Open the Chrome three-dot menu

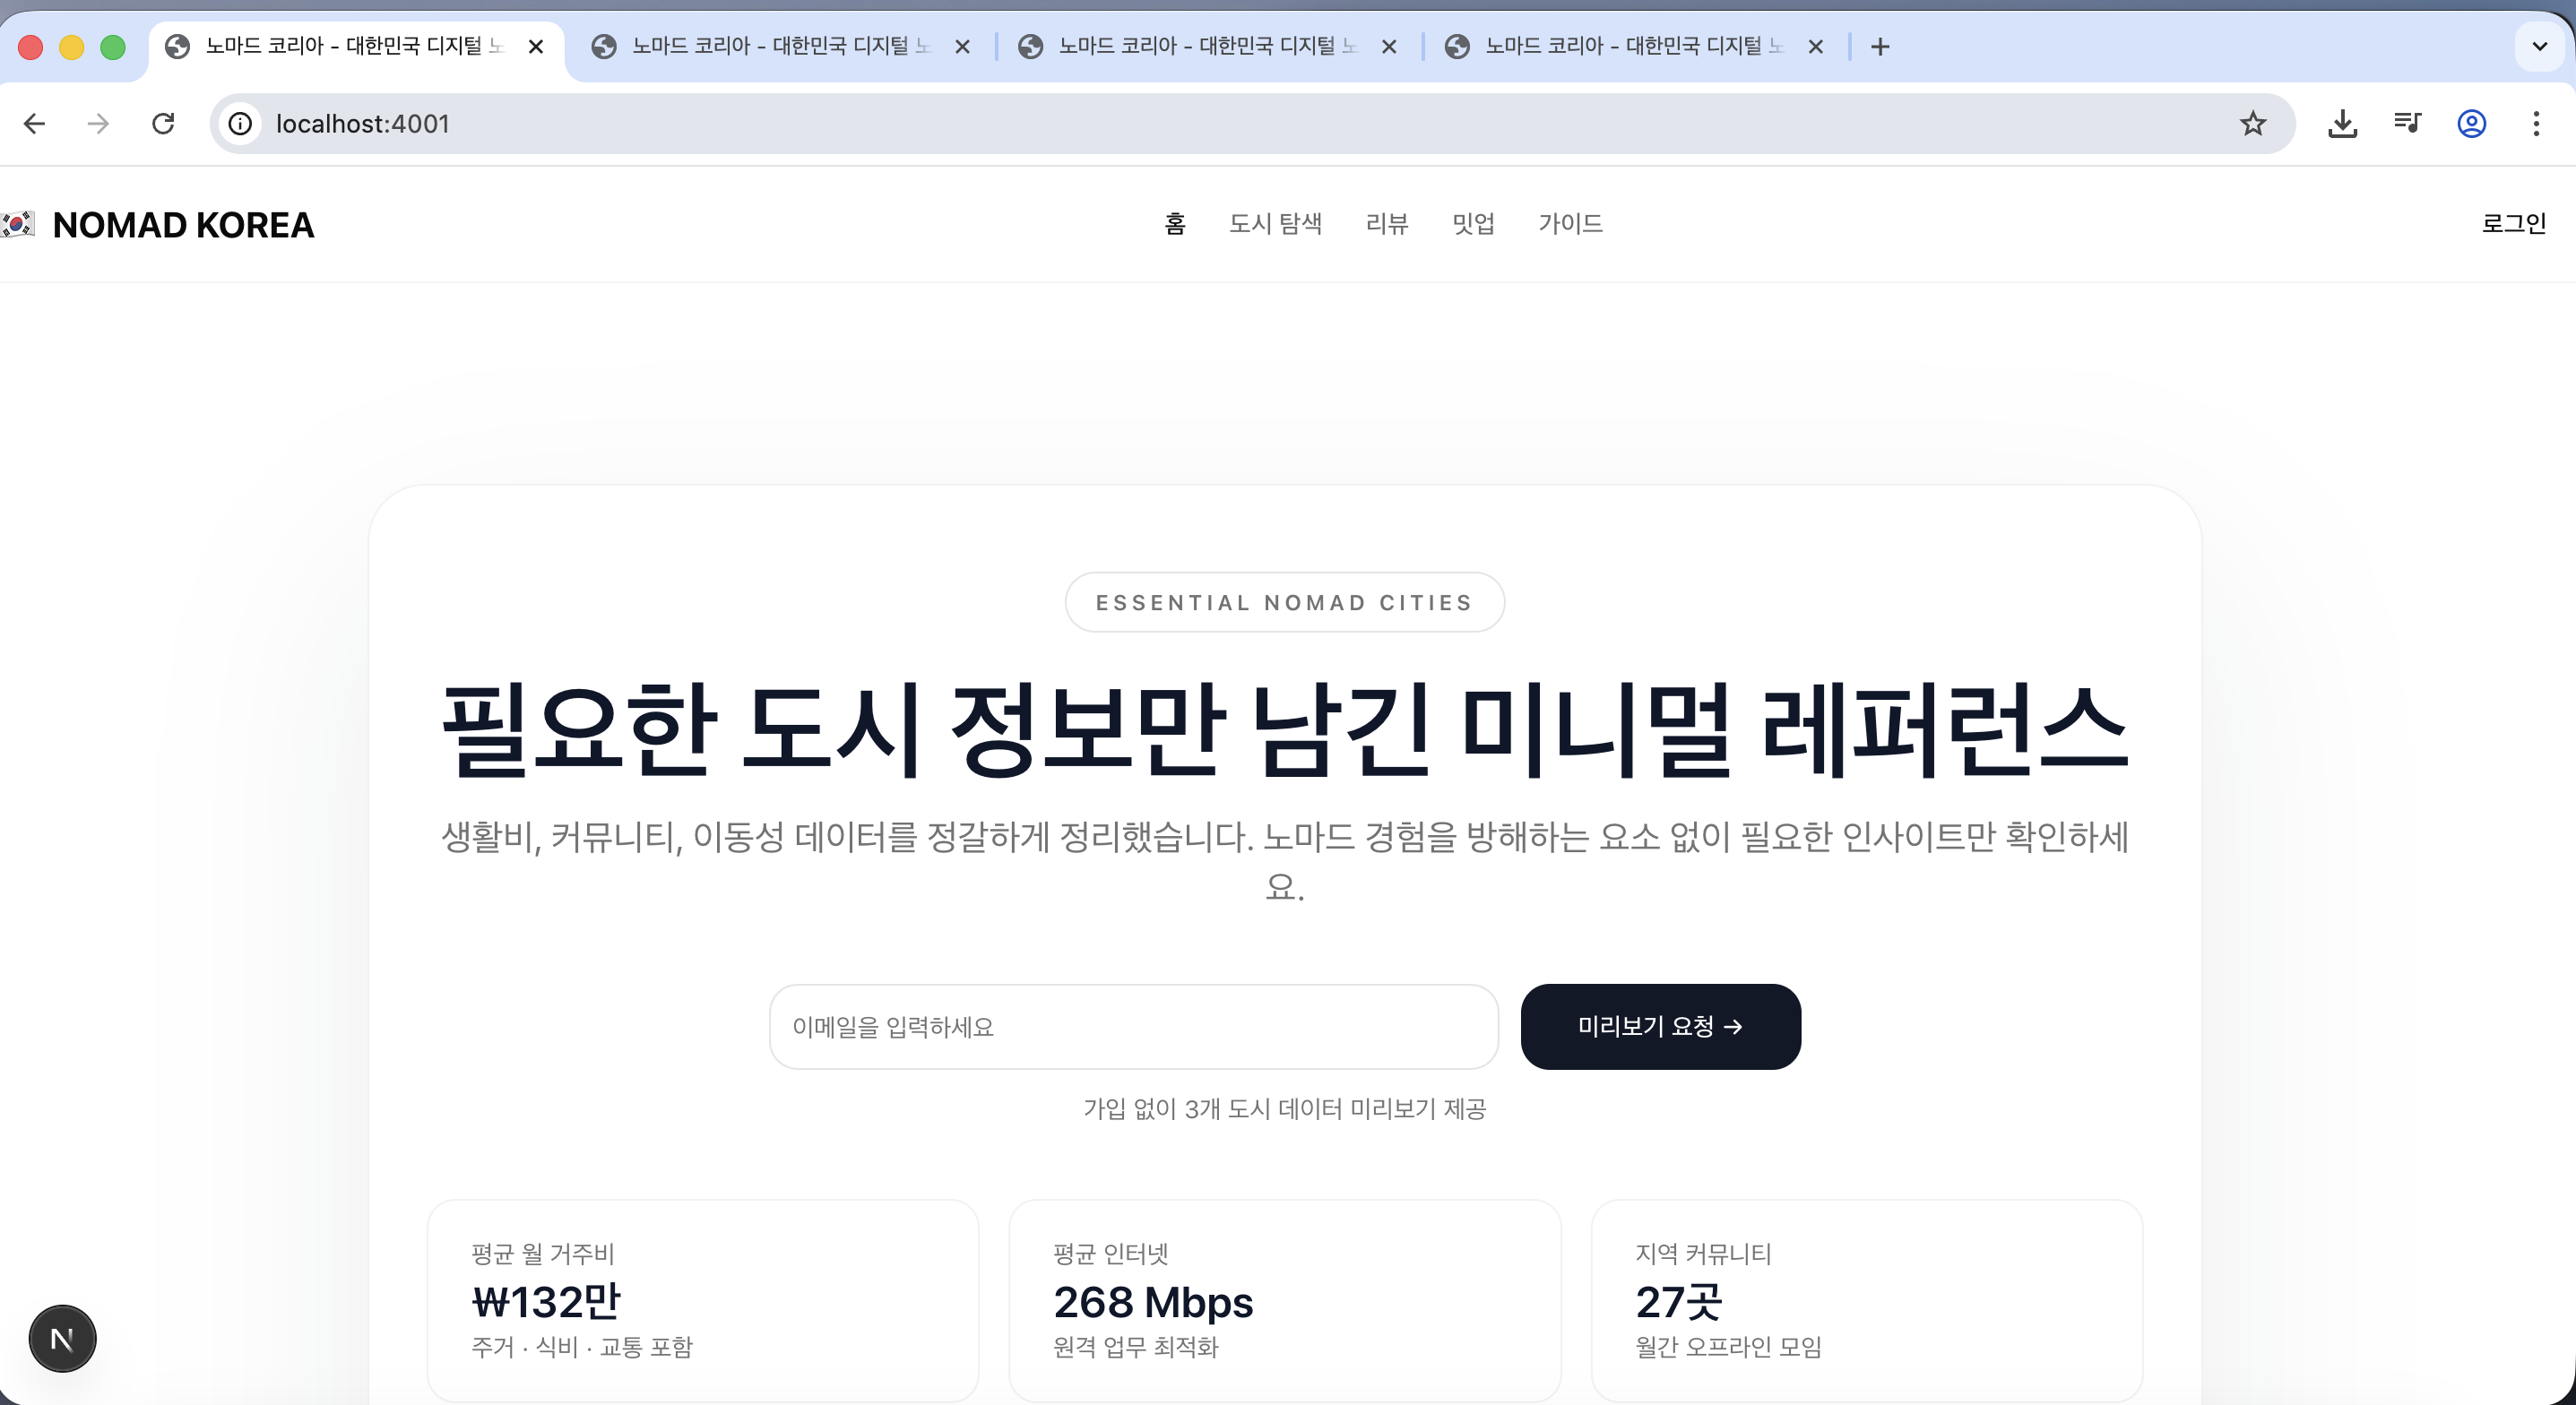point(2536,124)
